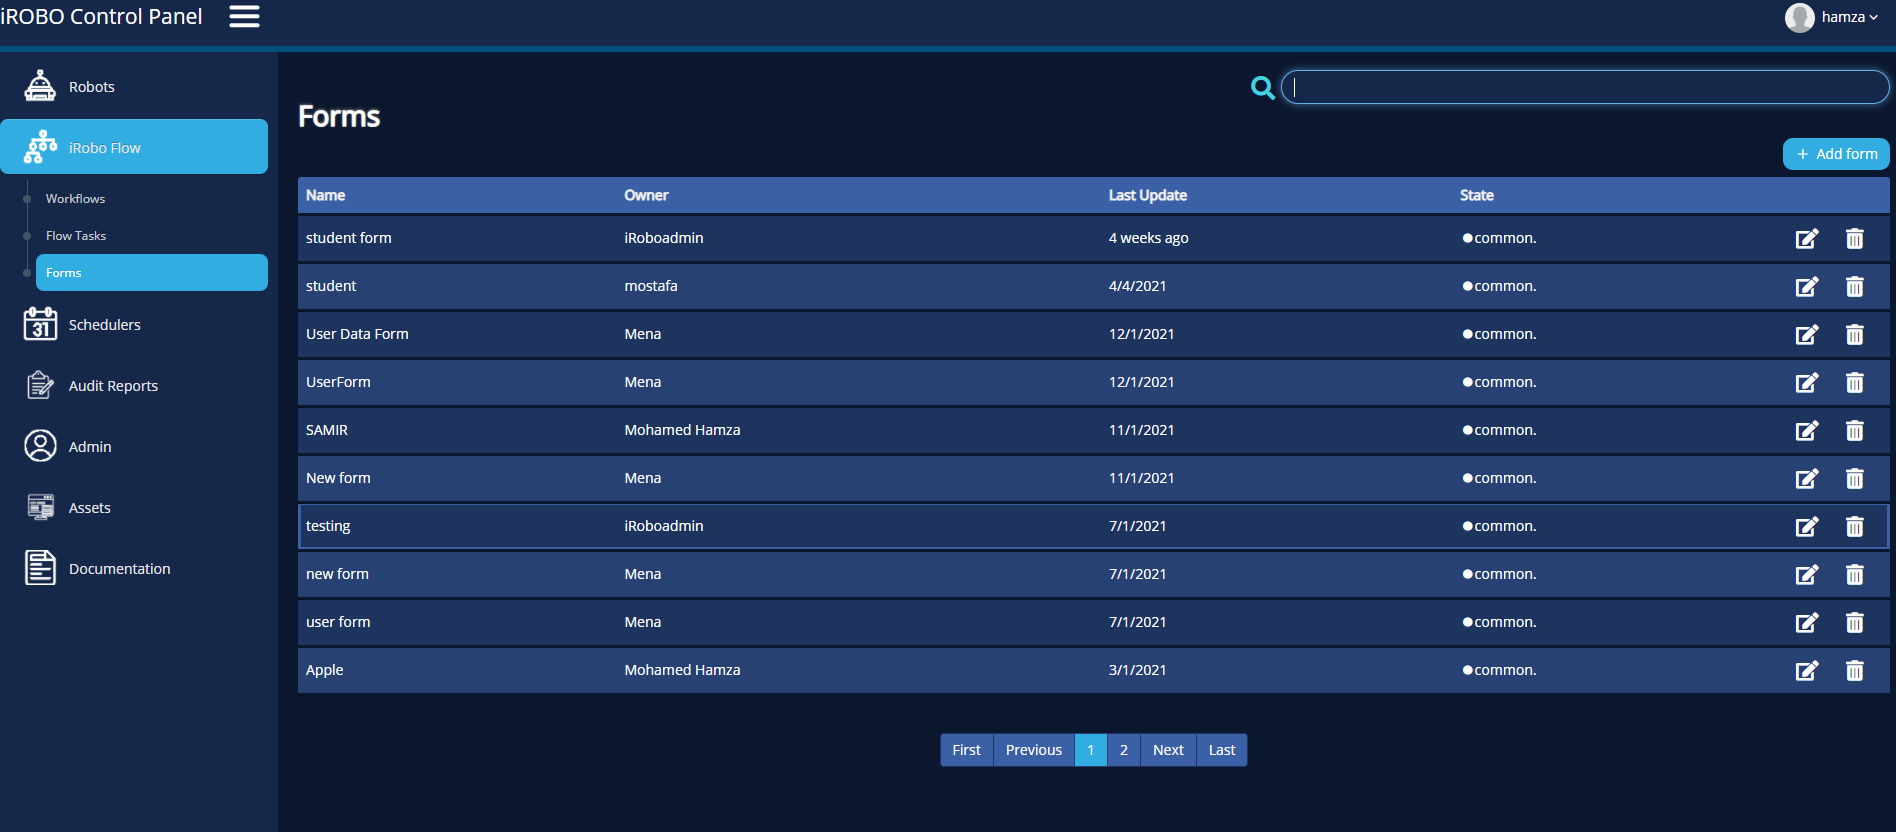This screenshot has height=832, width=1896.
Task: Delete the 'testing' form row
Action: click(x=1854, y=527)
